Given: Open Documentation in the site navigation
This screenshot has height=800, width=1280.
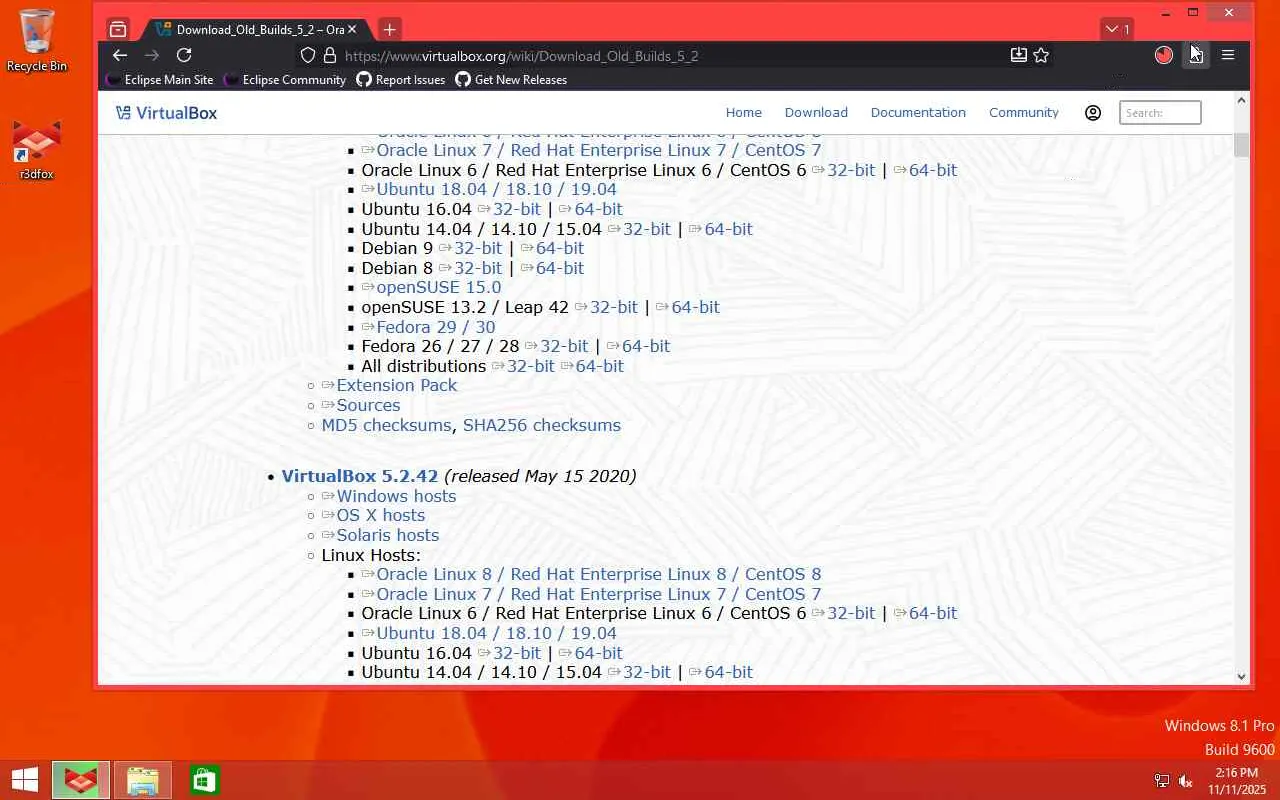Looking at the screenshot, I should [918, 113].
